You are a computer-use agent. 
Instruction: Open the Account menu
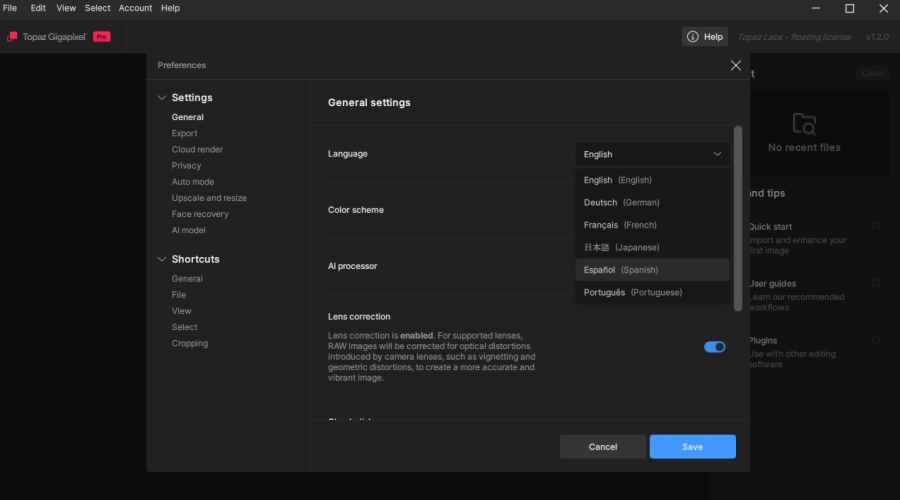(x=135, y=8)
